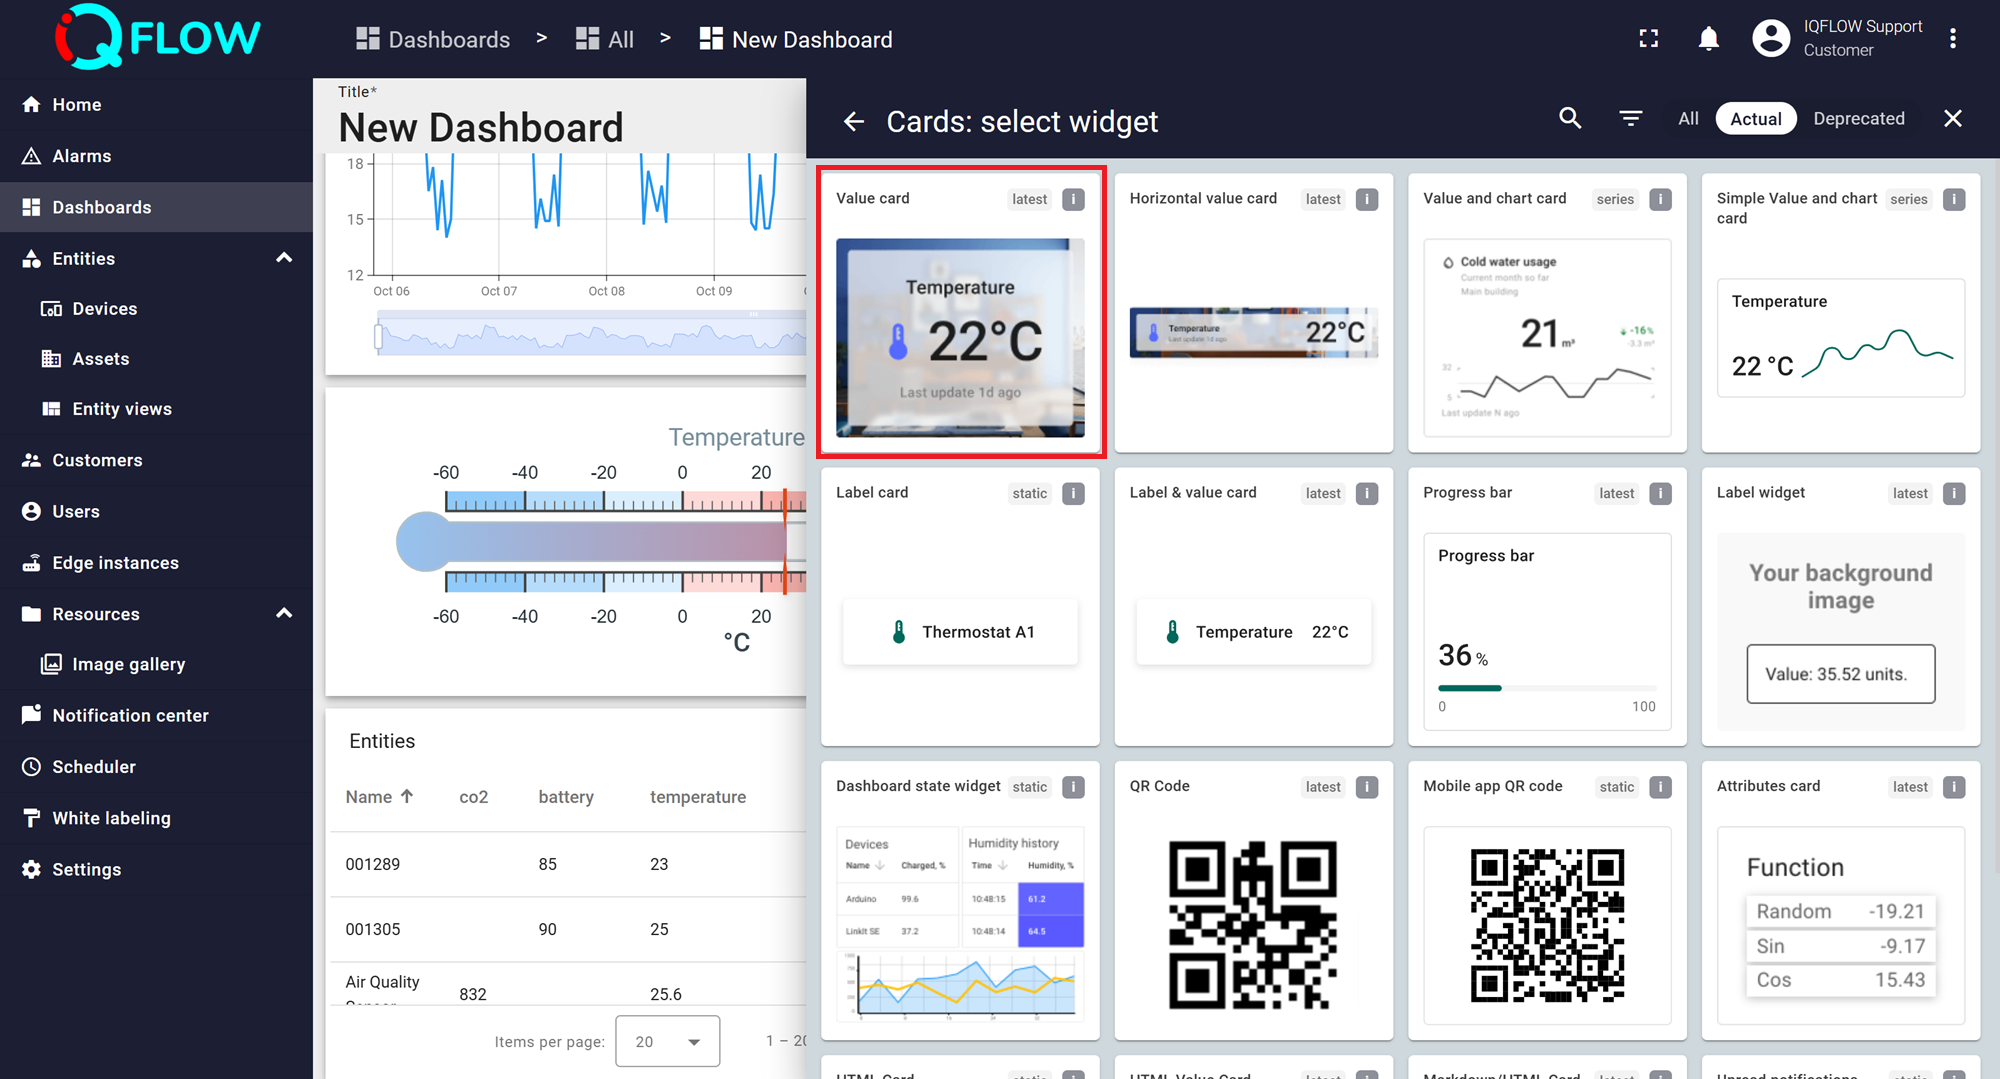Viewport: 2000px width, 1079px height.
Task: Open info icon on Progress bar widget
Action: coord(1660,493)
